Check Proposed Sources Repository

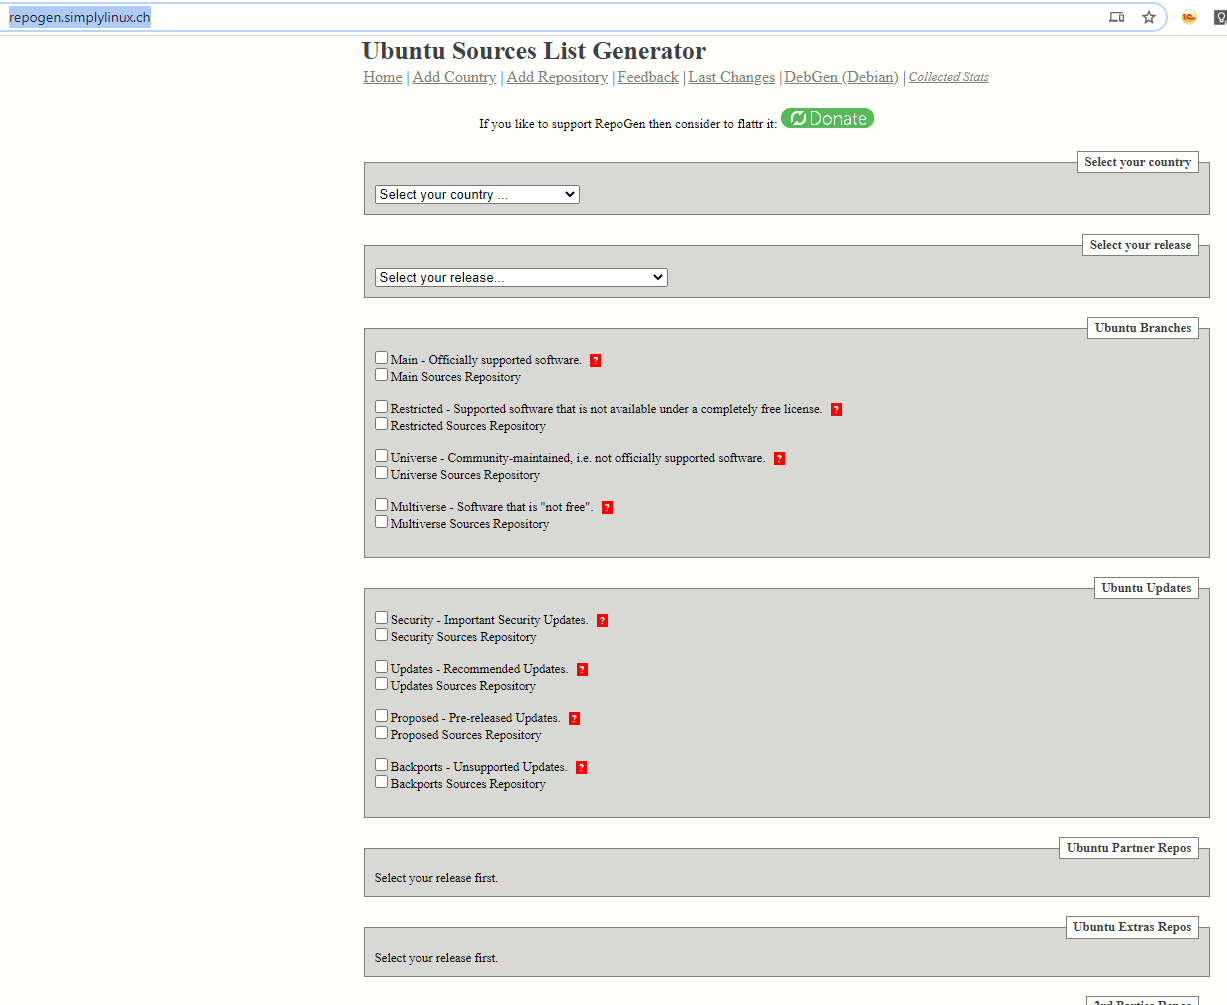point(382,733)
